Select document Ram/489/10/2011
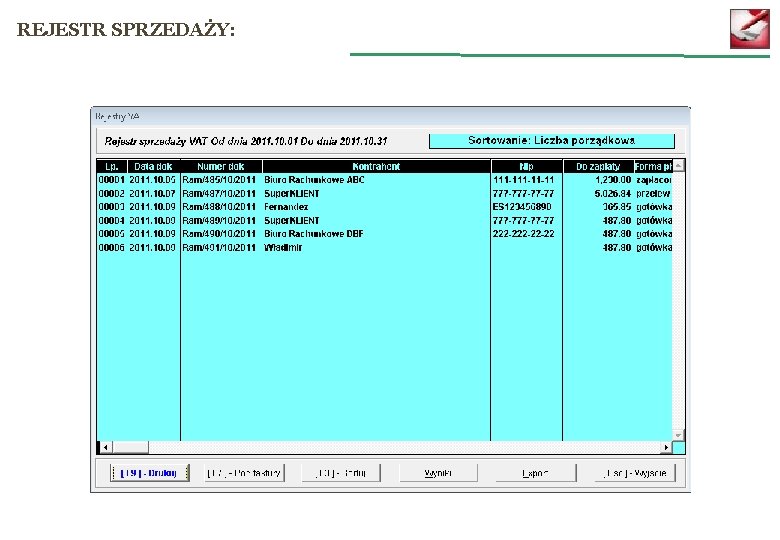Screen dimensions: 780x540 (x=219, y=220)
